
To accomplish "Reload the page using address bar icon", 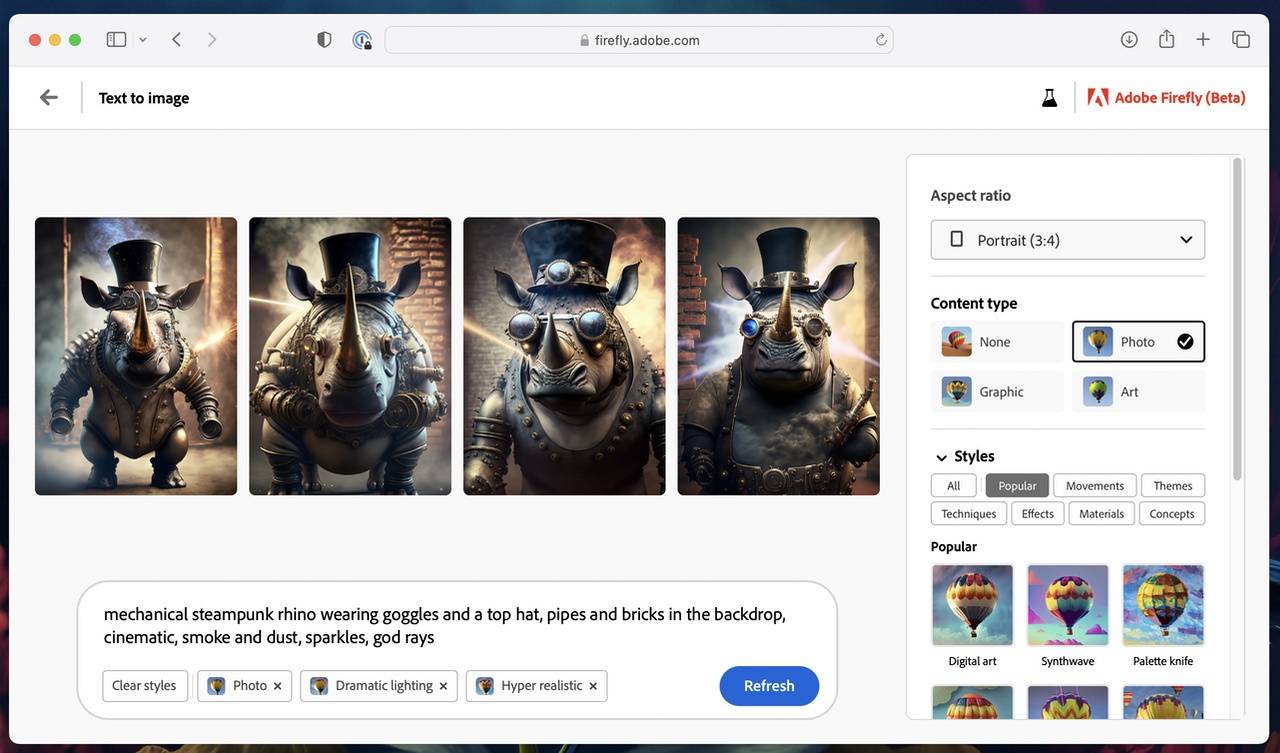I will (x=881, y=40).
